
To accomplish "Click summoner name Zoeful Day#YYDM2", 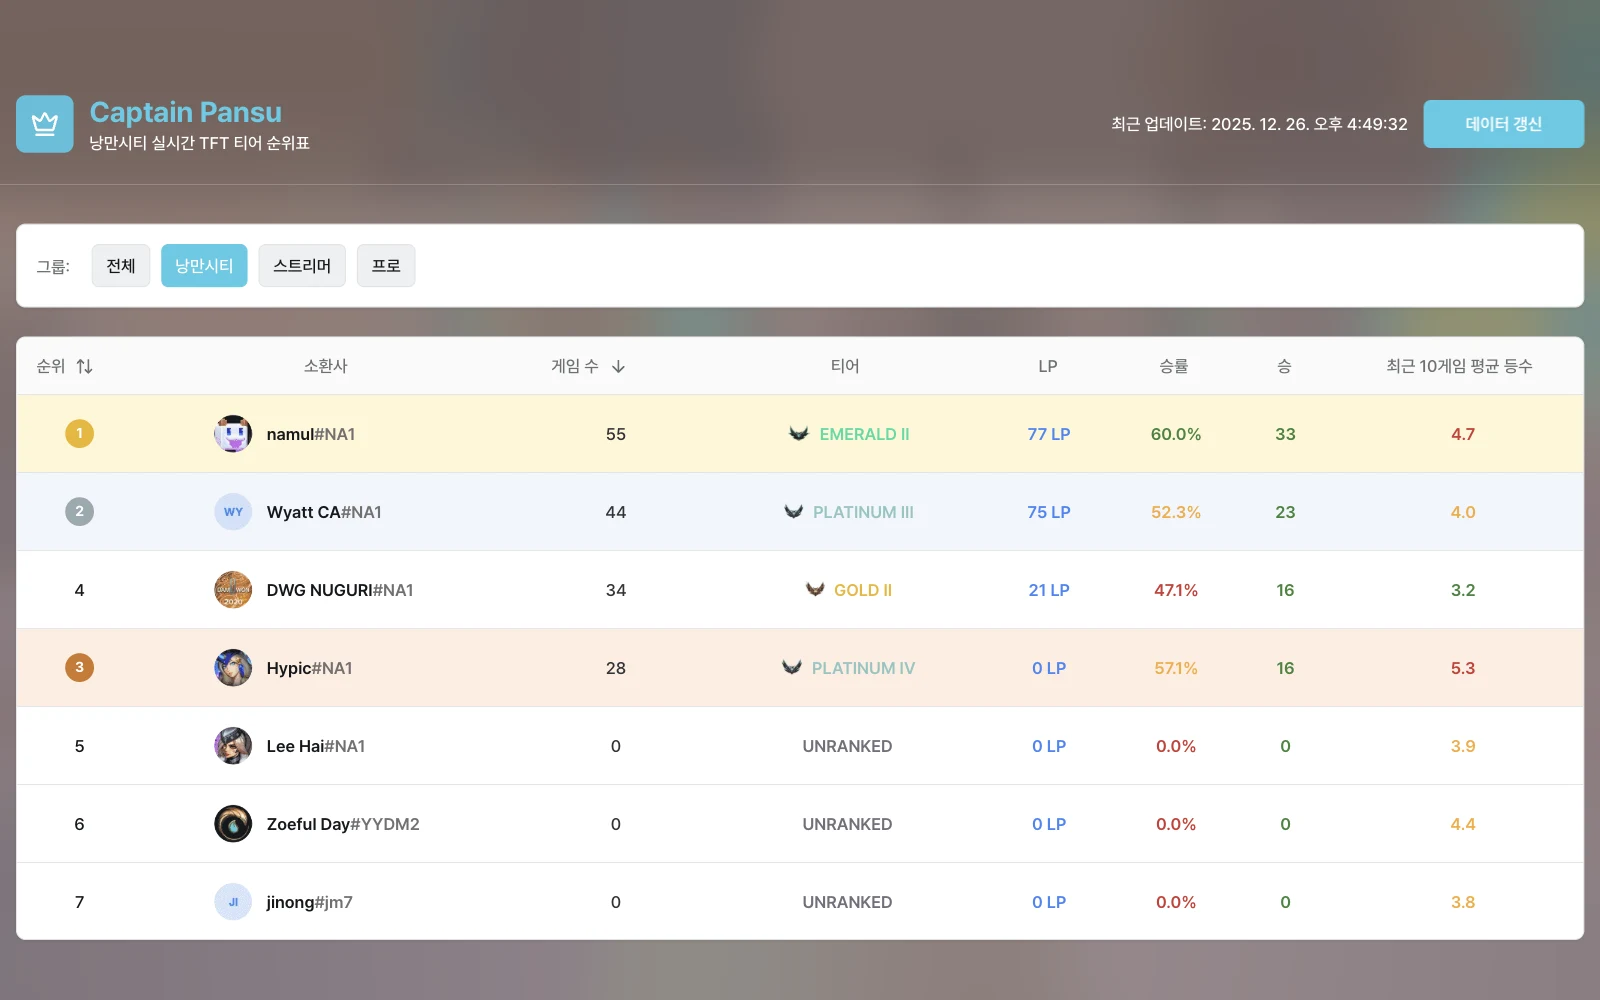I will 343,824.
